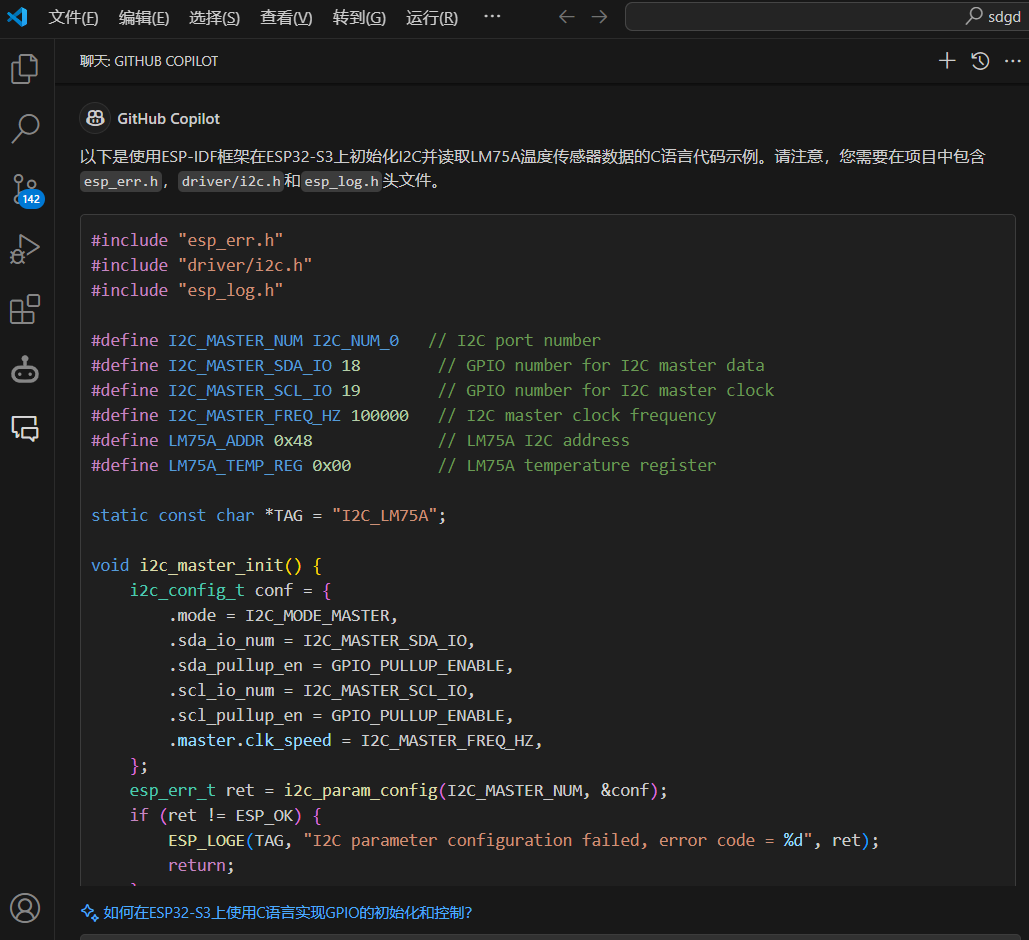Open the Search view in activity bar
Screen dimensions: 1029x940
(25, 129)
